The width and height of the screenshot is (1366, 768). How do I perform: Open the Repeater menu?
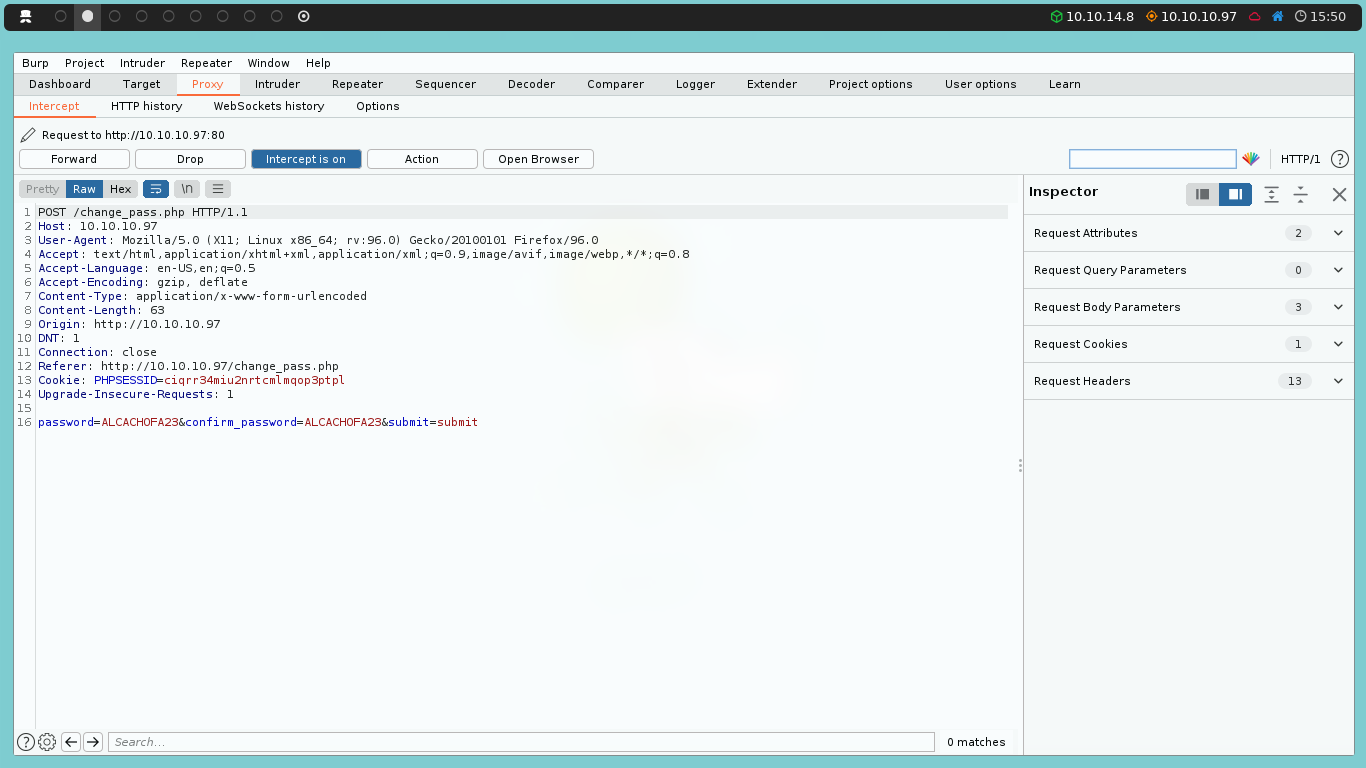[x=206, y=63]
